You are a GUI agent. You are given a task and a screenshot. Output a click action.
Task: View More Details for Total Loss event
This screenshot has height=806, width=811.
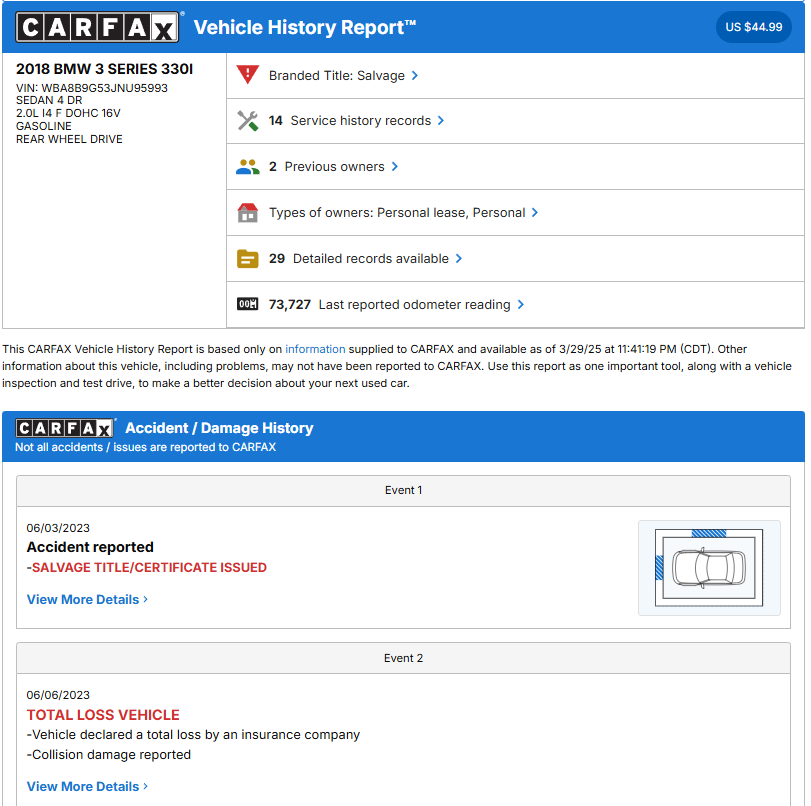[x=87, y=786]
